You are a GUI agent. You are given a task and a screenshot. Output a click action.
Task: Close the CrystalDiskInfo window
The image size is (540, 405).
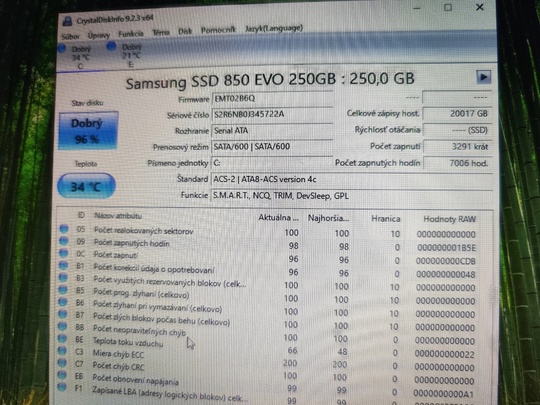pyautogui.click(x=480, y=7)
